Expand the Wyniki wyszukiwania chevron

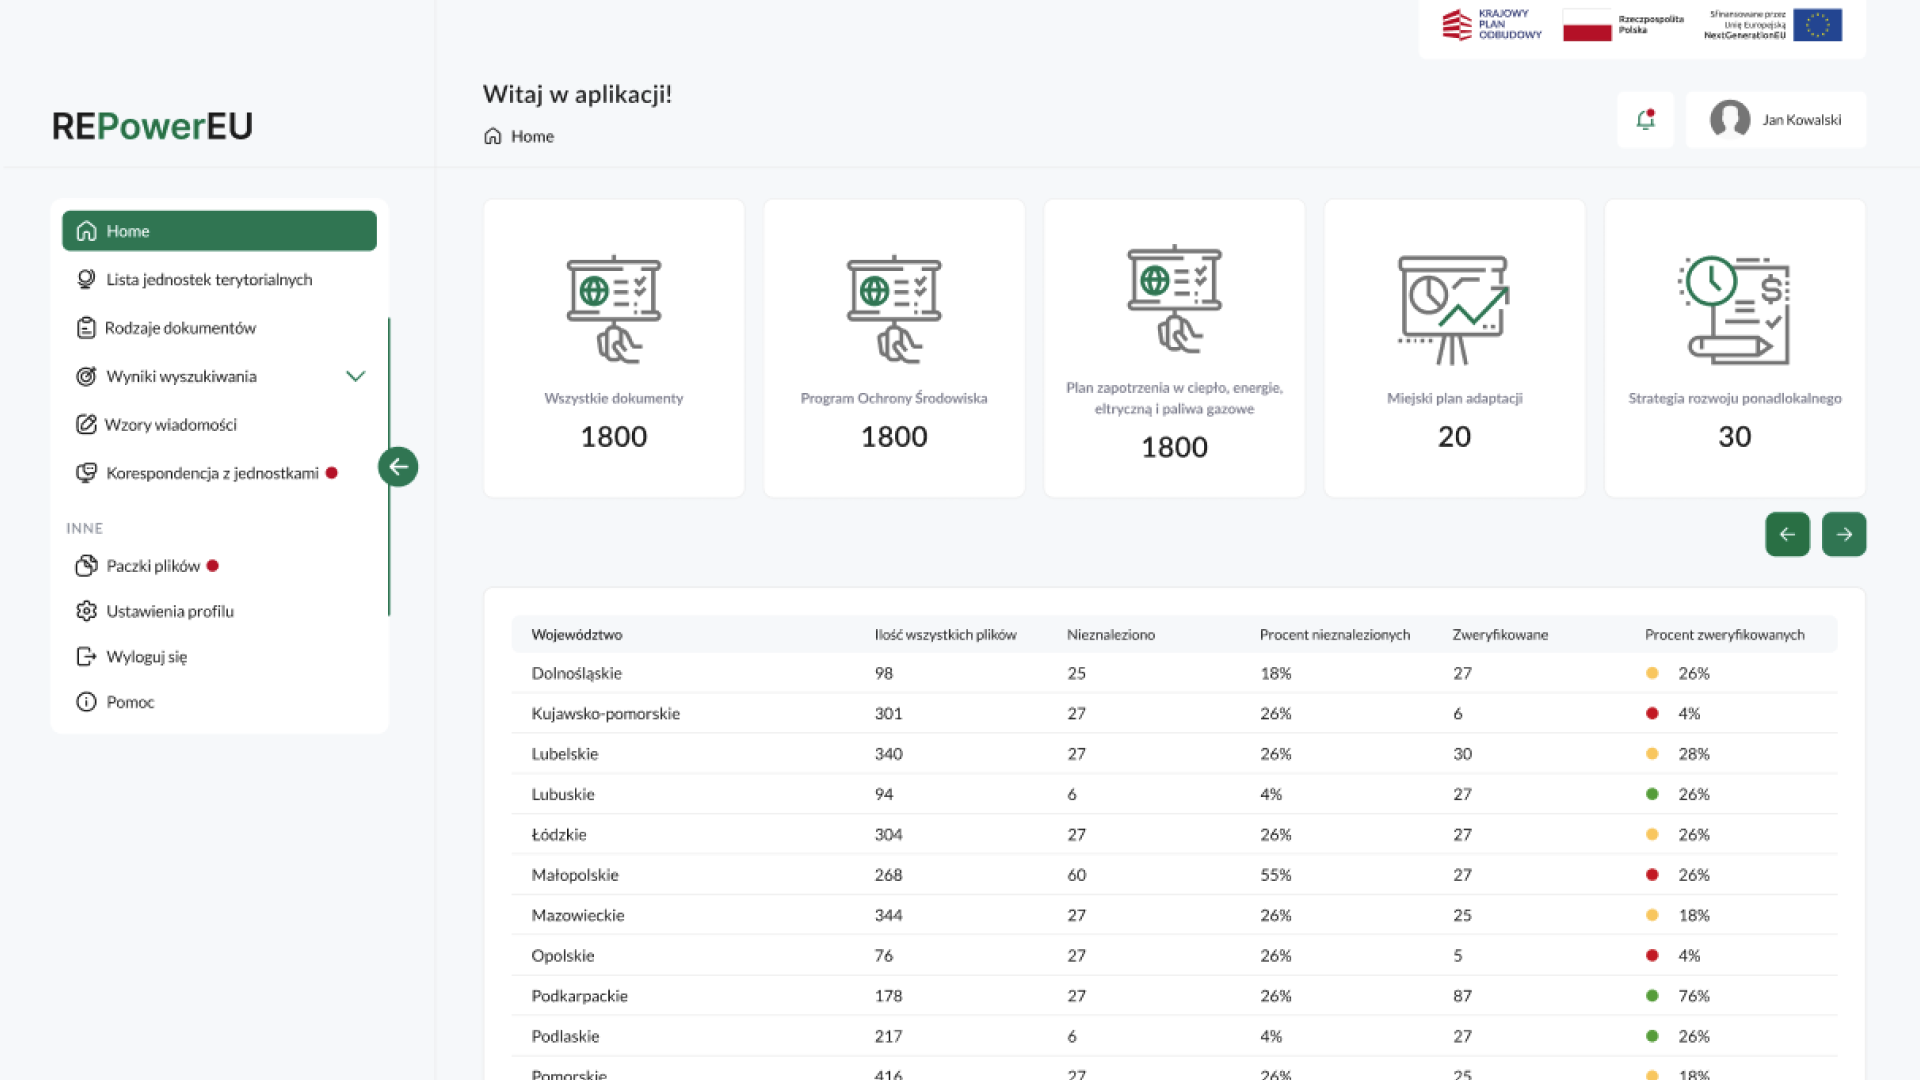pyautogui.click(x=355, y=377)
